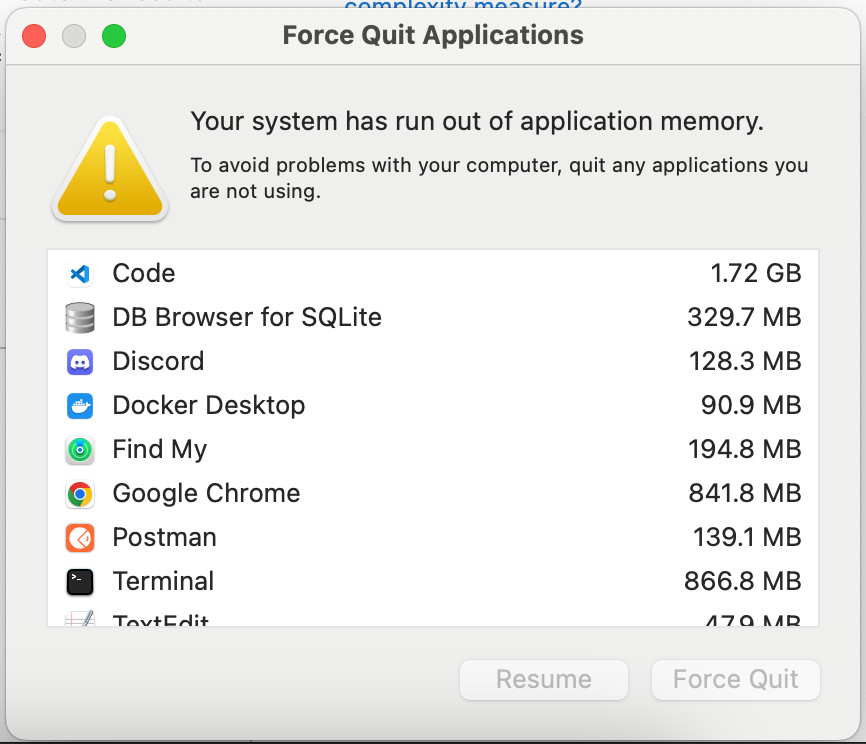Image resolution: width=866 pixels, height=744 pixels.
Task: Select the DB Browser for SQLite entry
Action: tap(247, 318)
